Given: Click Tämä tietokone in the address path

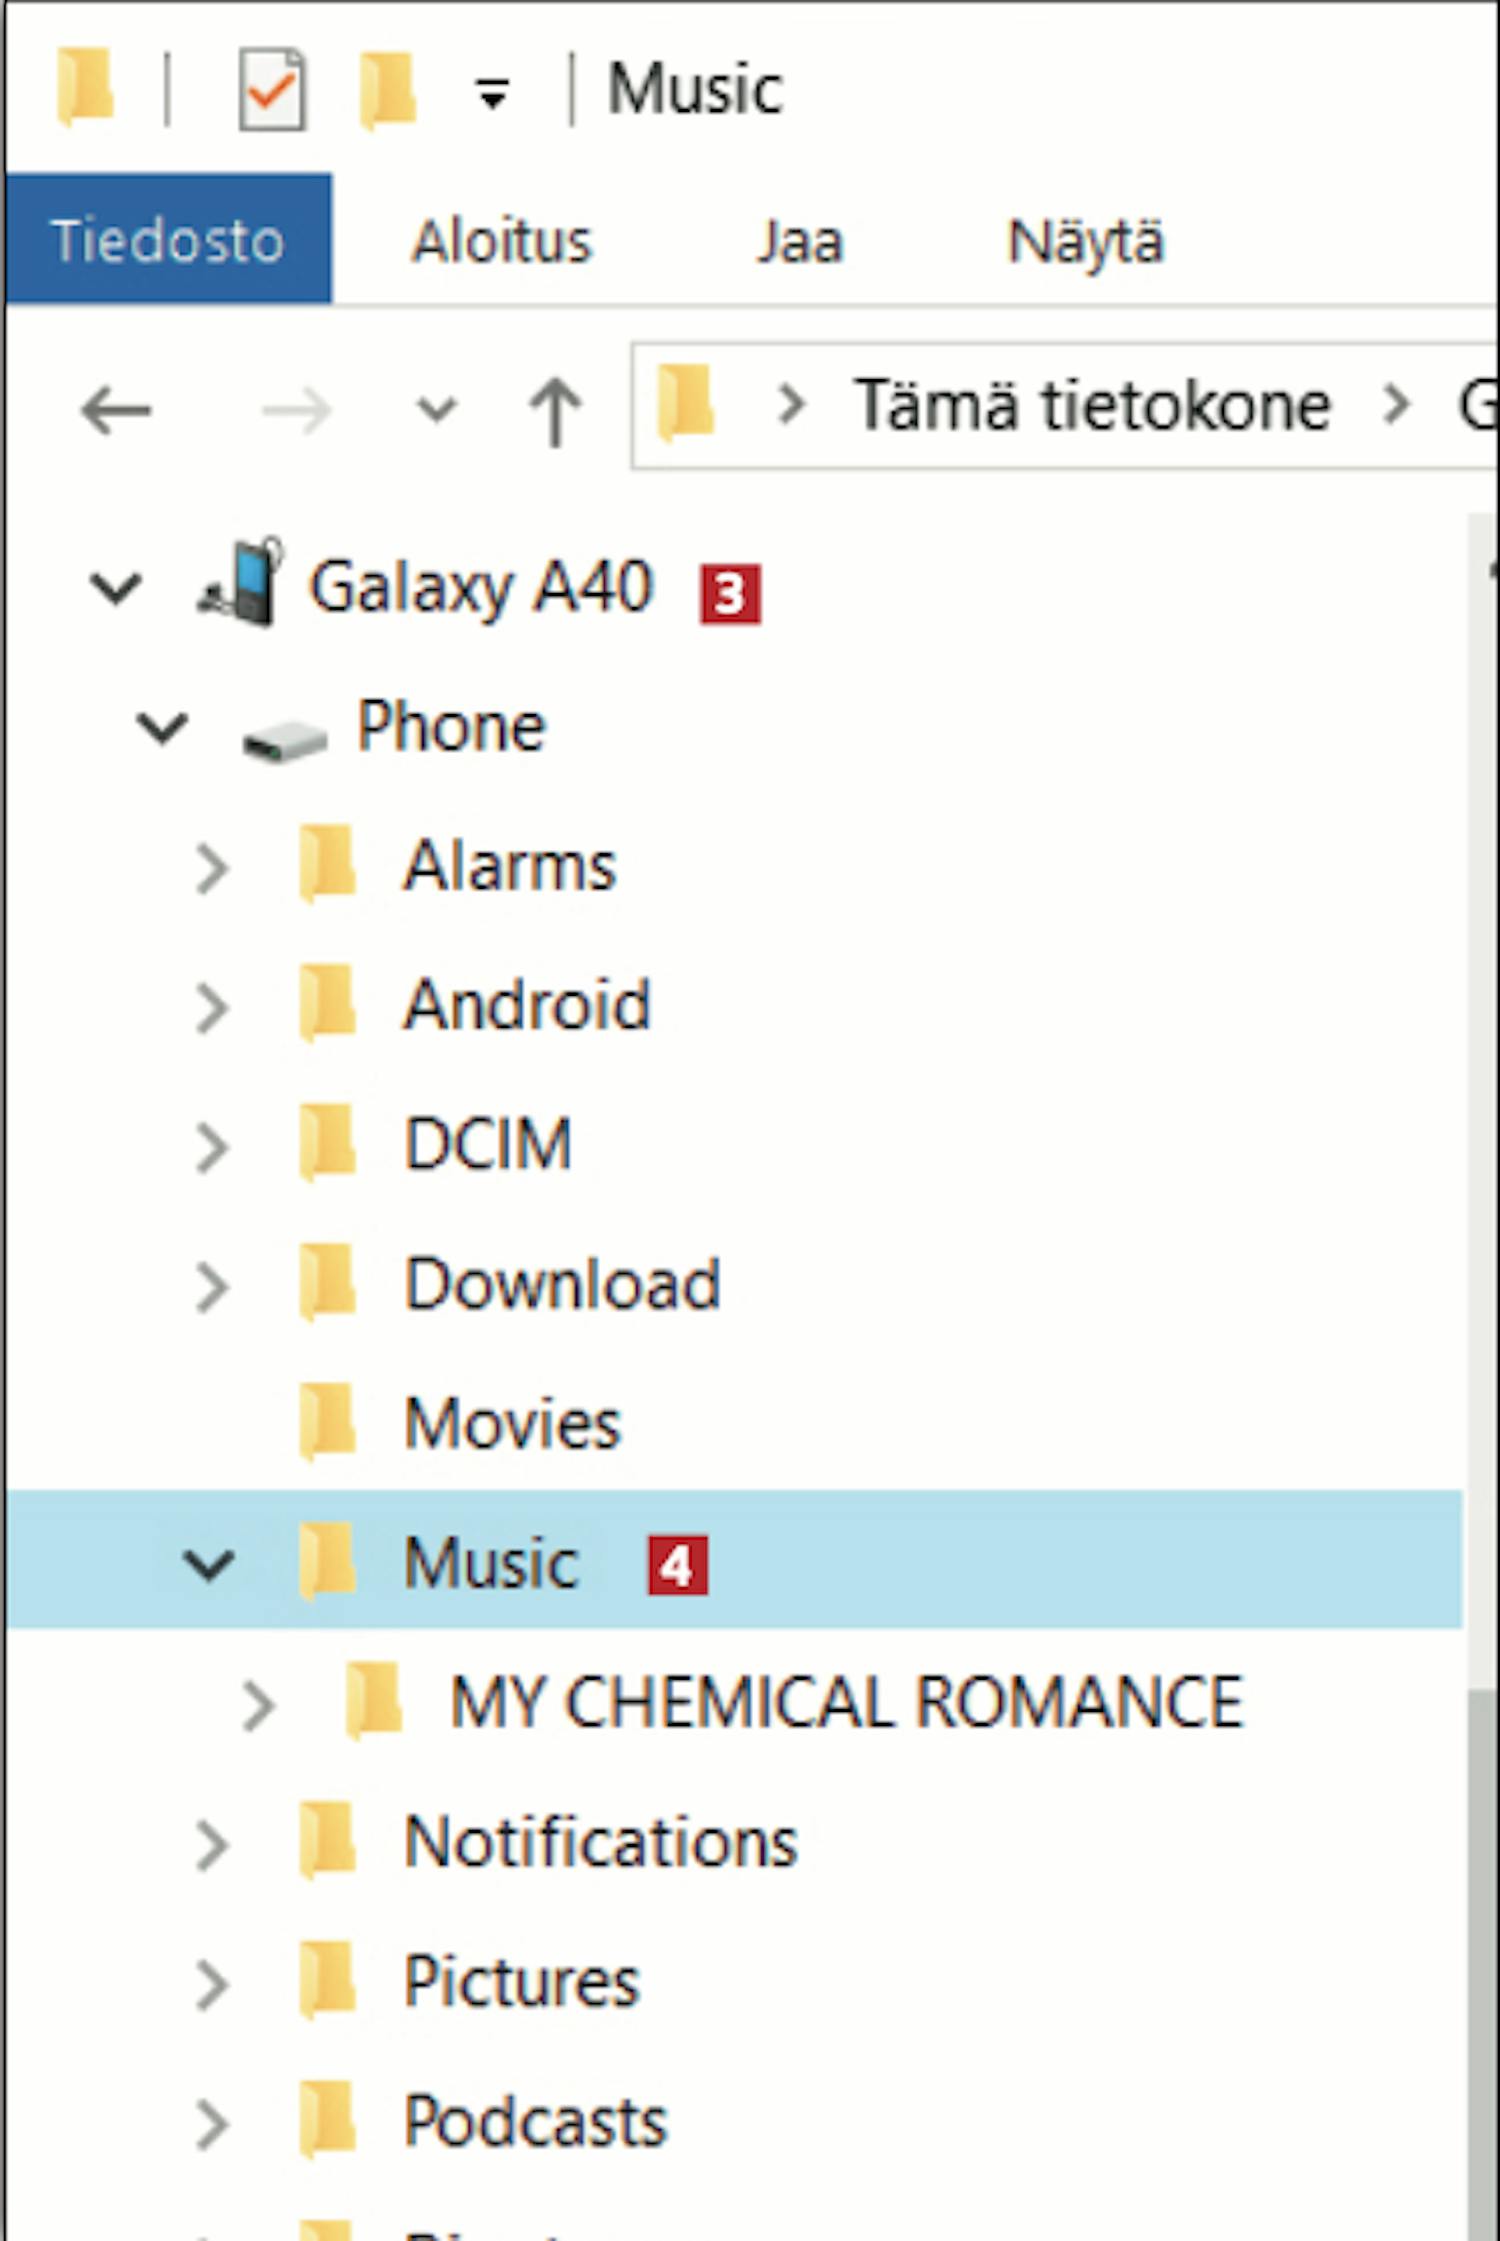Looking at the screenshot, I should click(x=1093, y=406).
